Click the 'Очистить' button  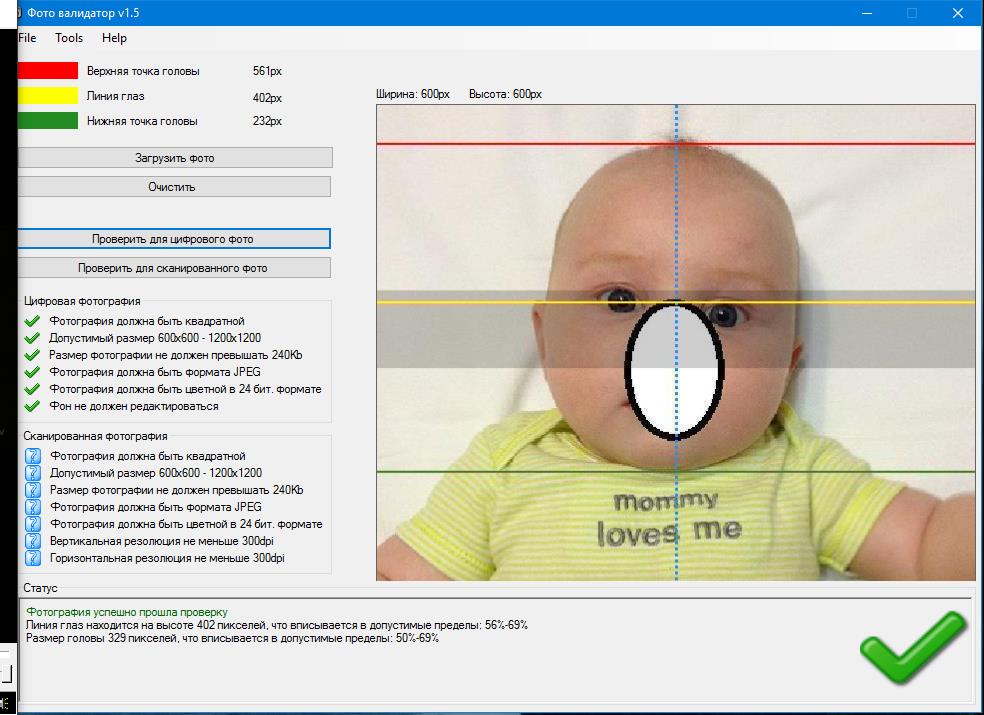[173, 186]
